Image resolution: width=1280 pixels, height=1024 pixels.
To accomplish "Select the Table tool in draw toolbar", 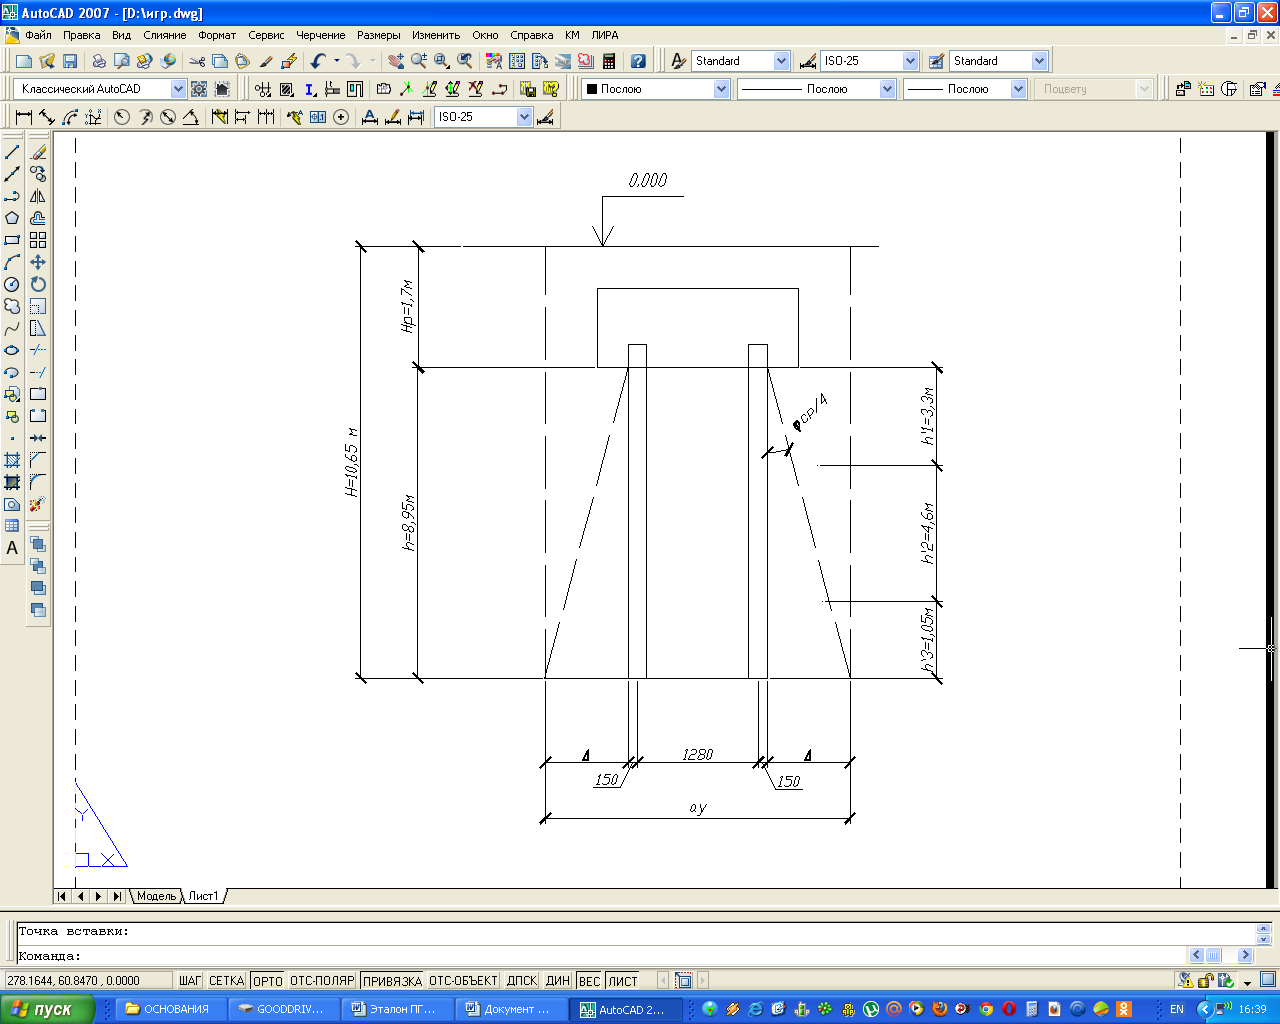I will tap(12, 526).
